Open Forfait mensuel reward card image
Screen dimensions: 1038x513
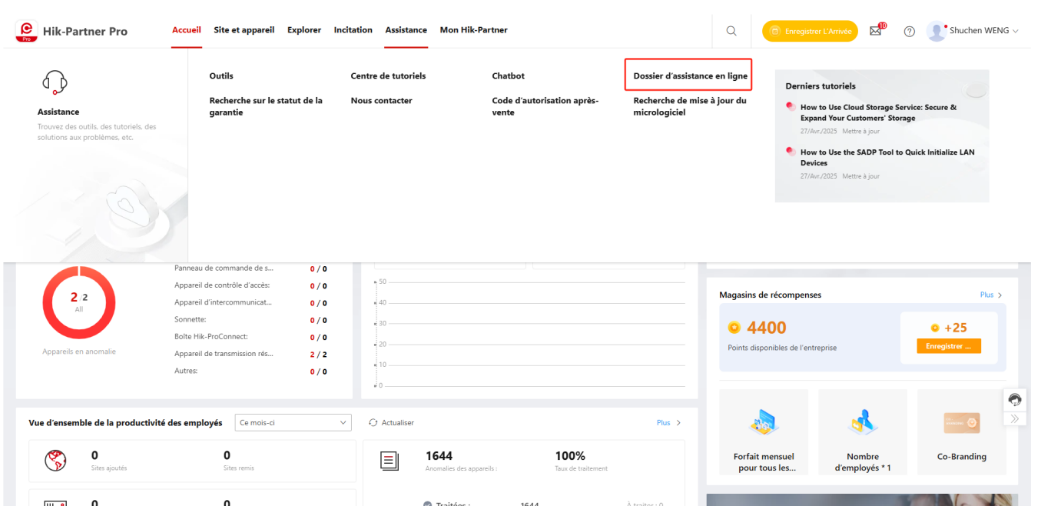pyautogui.click(x=763, y=422)
